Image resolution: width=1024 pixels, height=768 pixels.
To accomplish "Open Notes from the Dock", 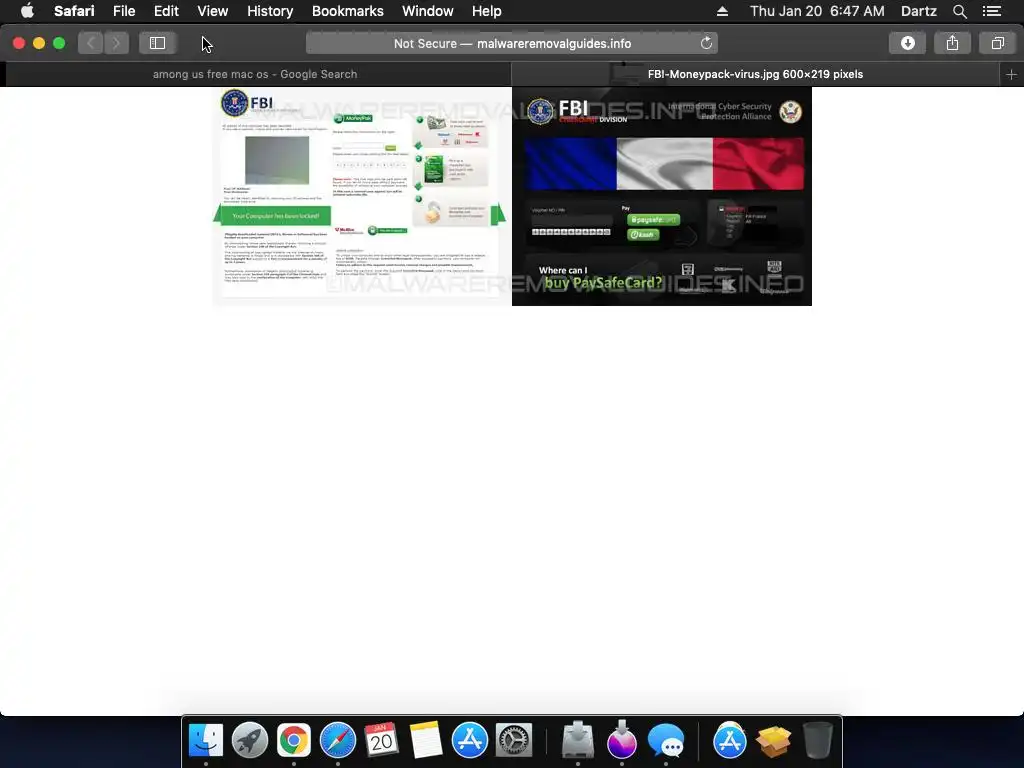I will point(426,741).
